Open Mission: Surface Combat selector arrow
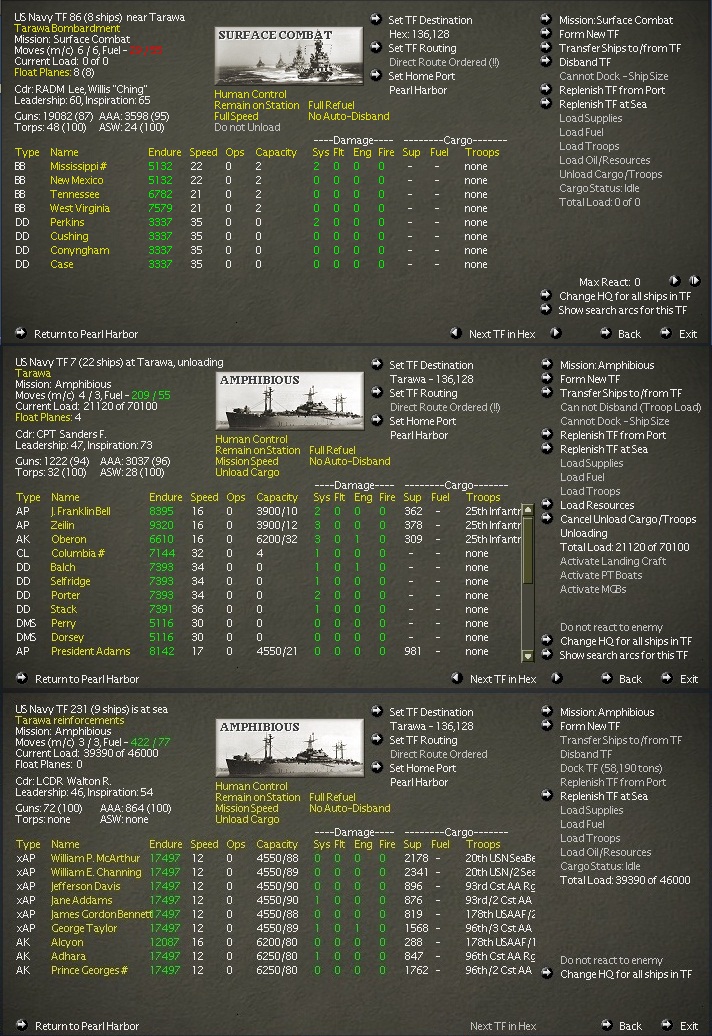This screenshot has width=712, height=1036. click(x=546, y=19)
